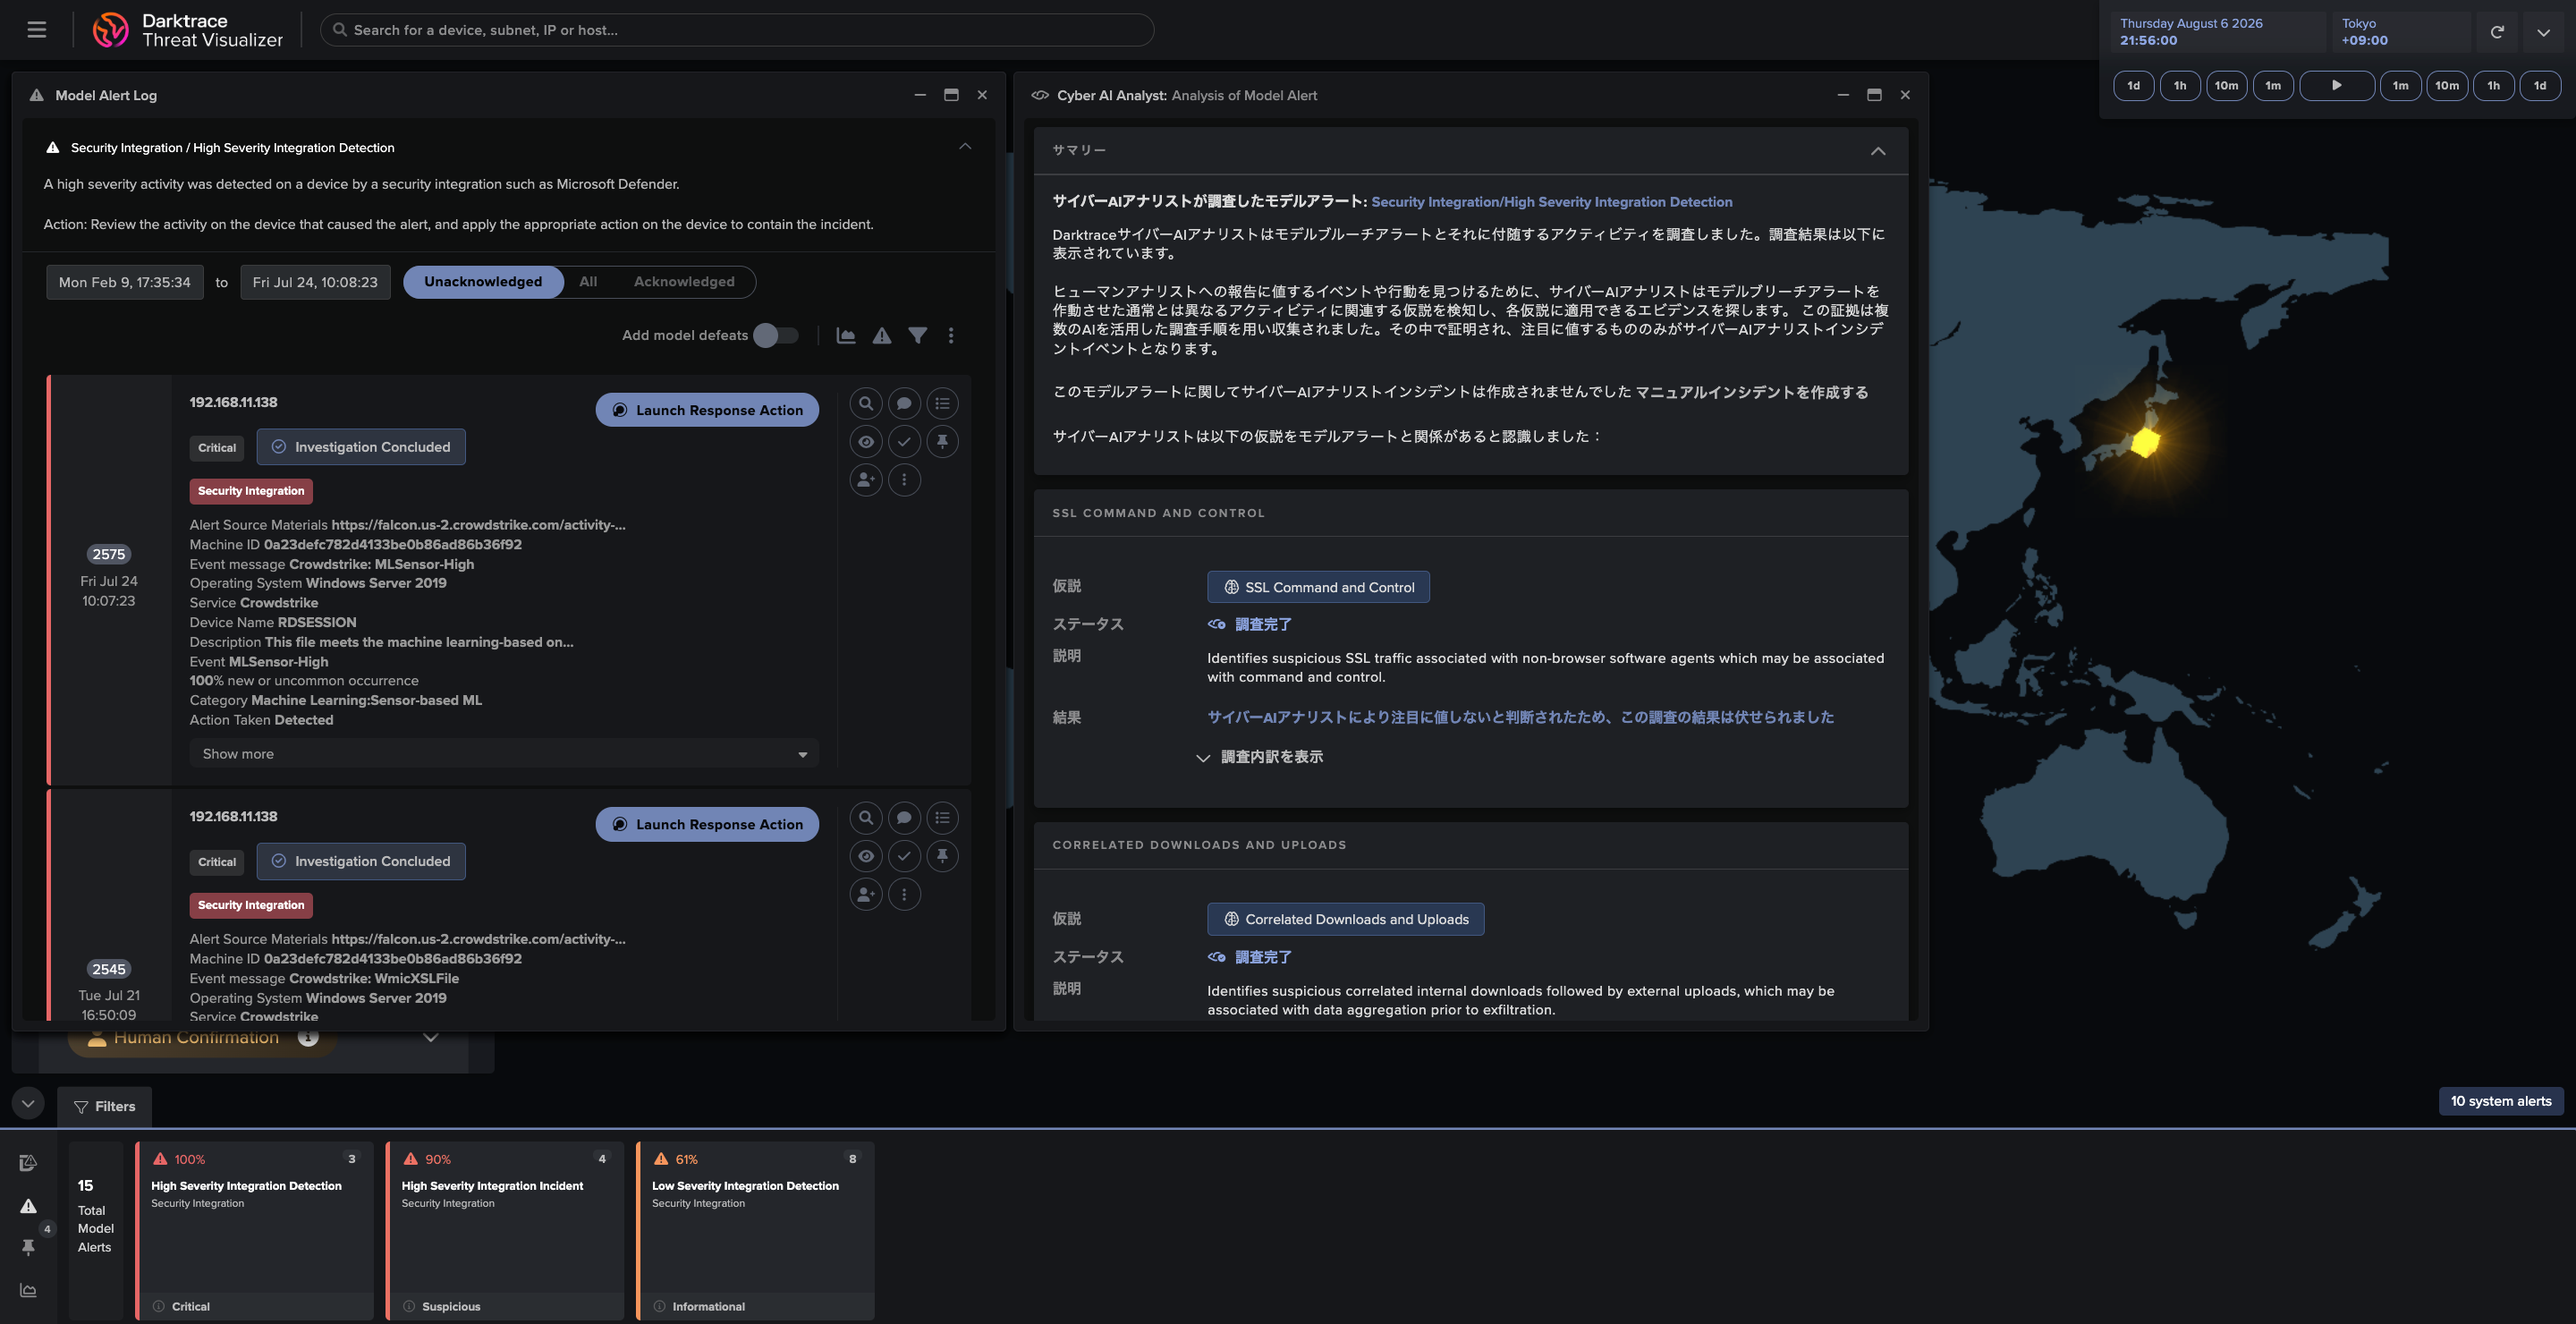The width and height of the screenshot is (2576, 1324).
Task: Click the edit report sidebar icon
Action: pos(28,1163)
